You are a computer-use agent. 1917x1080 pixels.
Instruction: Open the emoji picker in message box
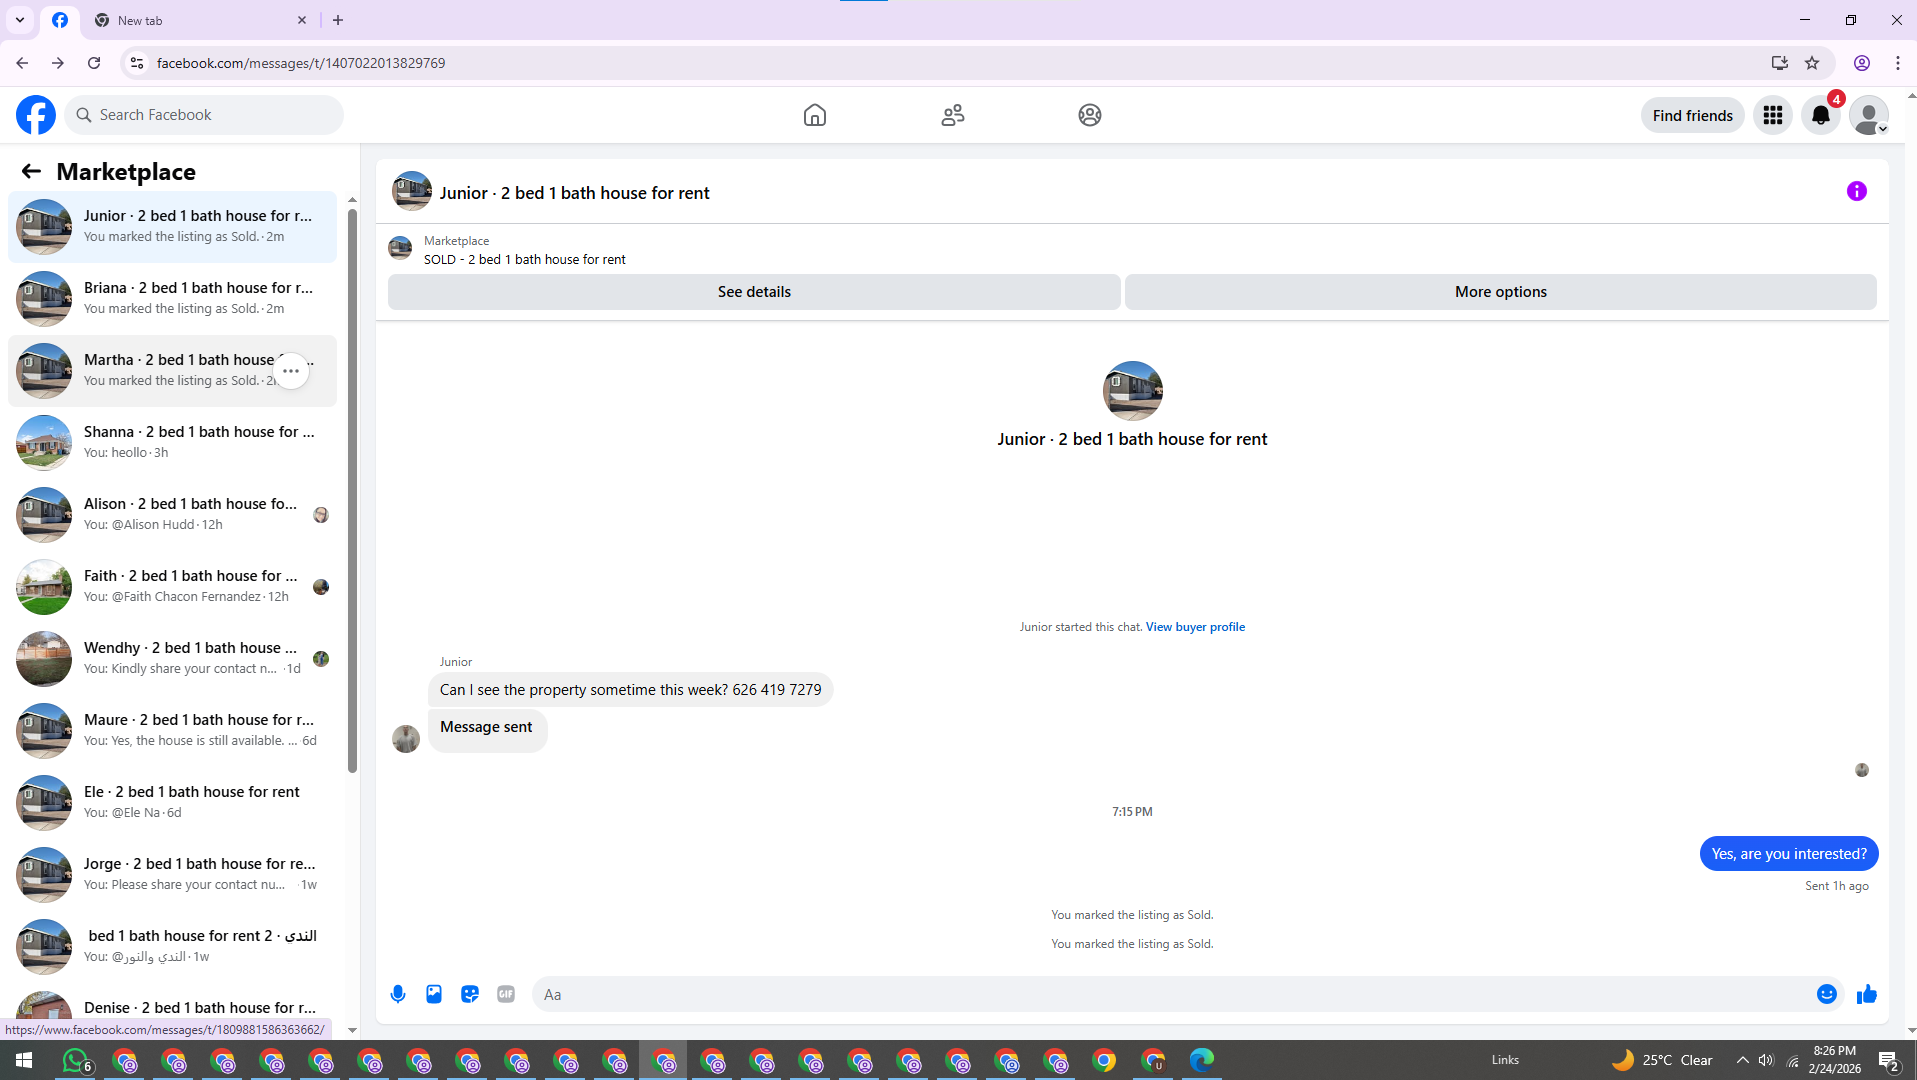click(1827, 994)
